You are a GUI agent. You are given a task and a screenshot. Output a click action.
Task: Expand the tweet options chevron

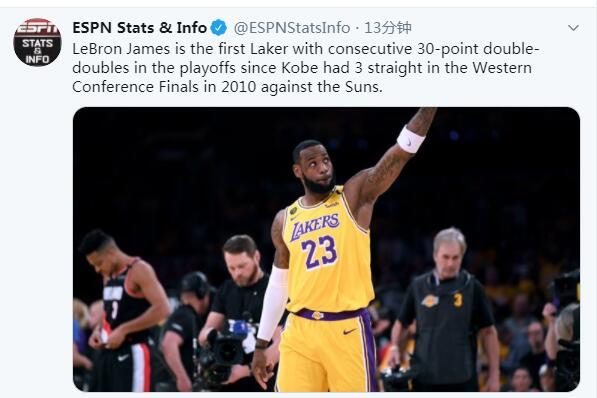click(x=573, y=28)
